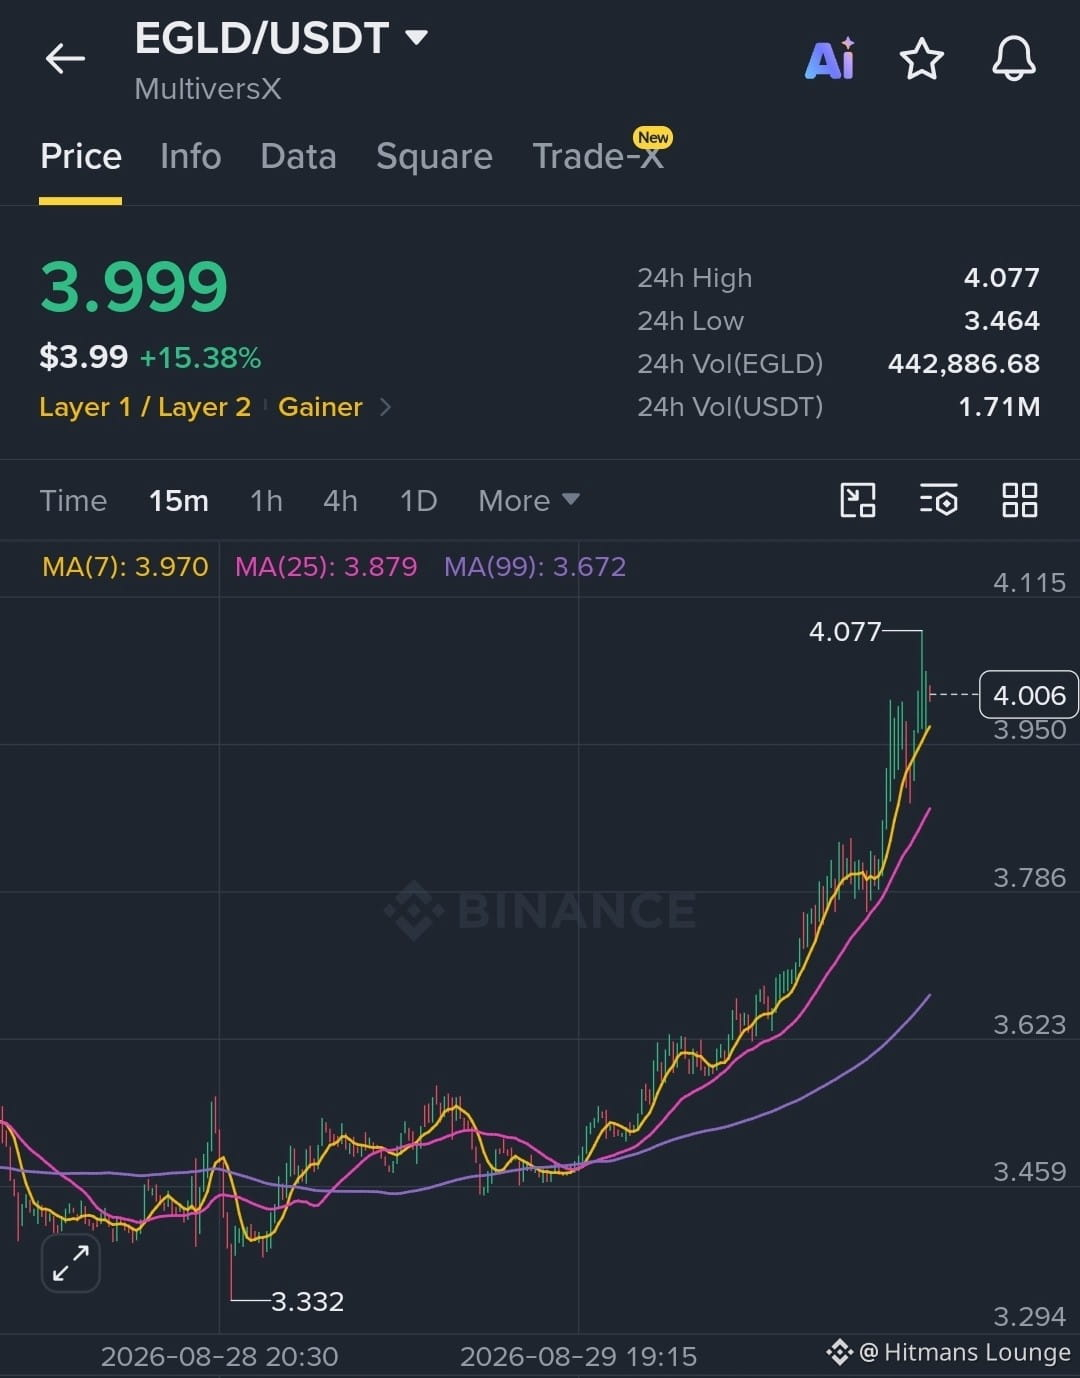Tap the back arrow icon
Viewport: 1080px width, 1378px height.
(65, 59)
